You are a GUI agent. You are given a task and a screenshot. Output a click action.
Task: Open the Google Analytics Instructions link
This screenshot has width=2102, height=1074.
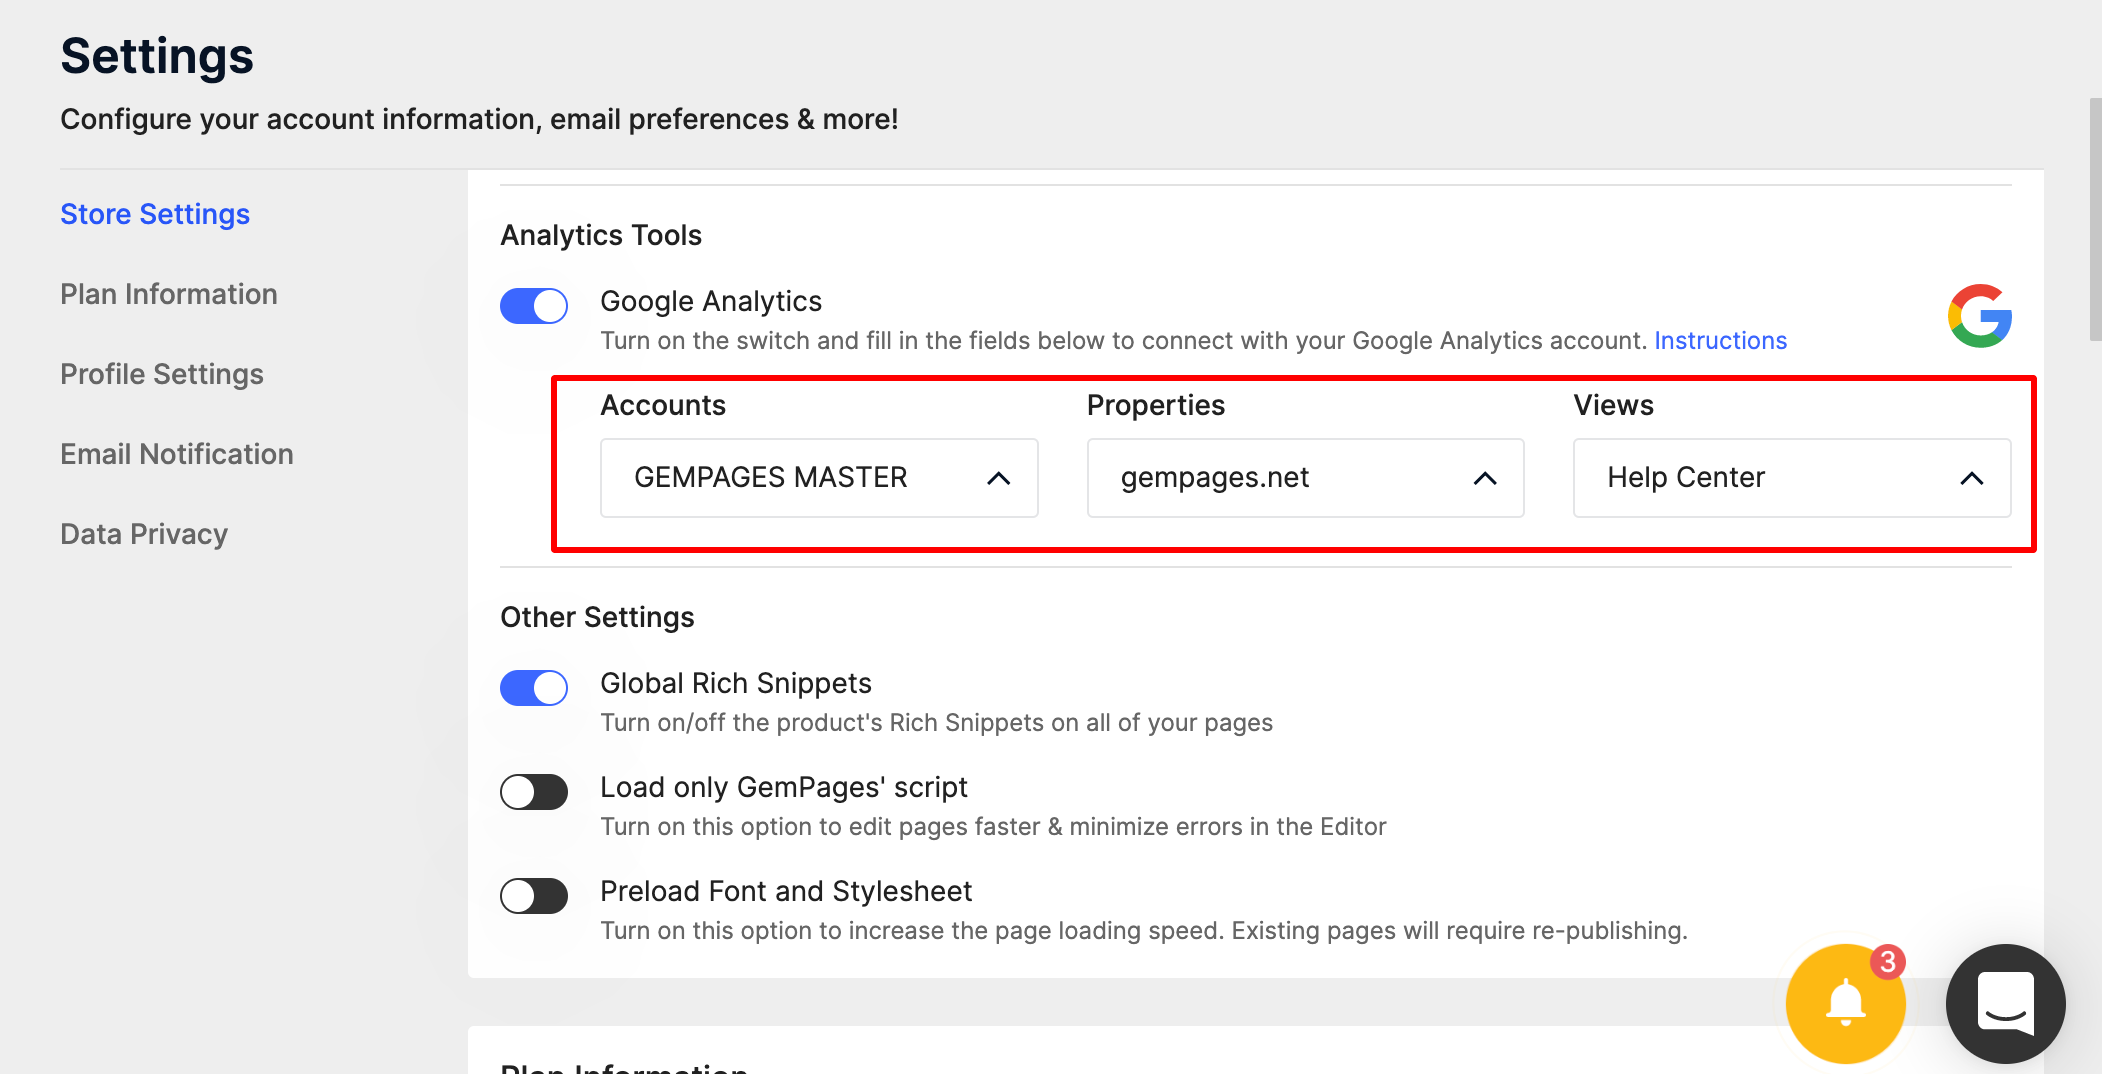coord(1720,341)
